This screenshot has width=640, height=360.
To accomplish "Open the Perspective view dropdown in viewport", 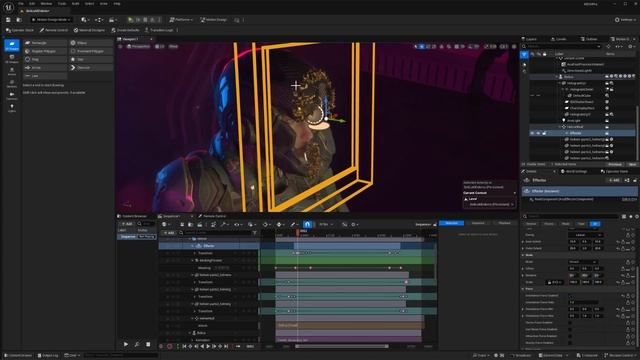I will click(x=138, y=47).
